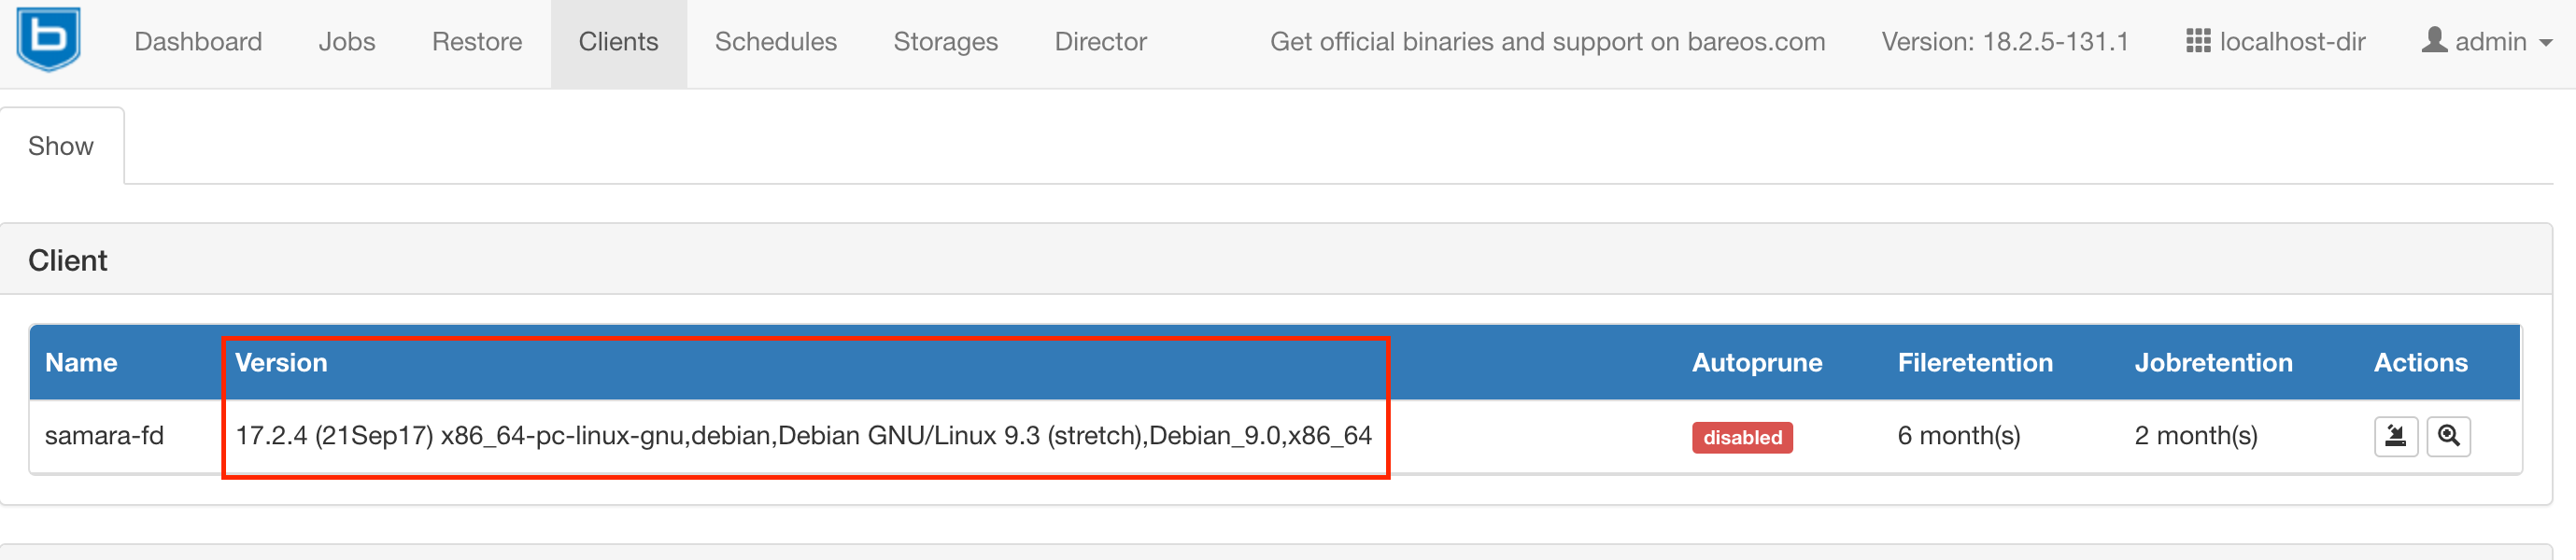Click the magnifier details icon for samara-fd

(2449, 437)
